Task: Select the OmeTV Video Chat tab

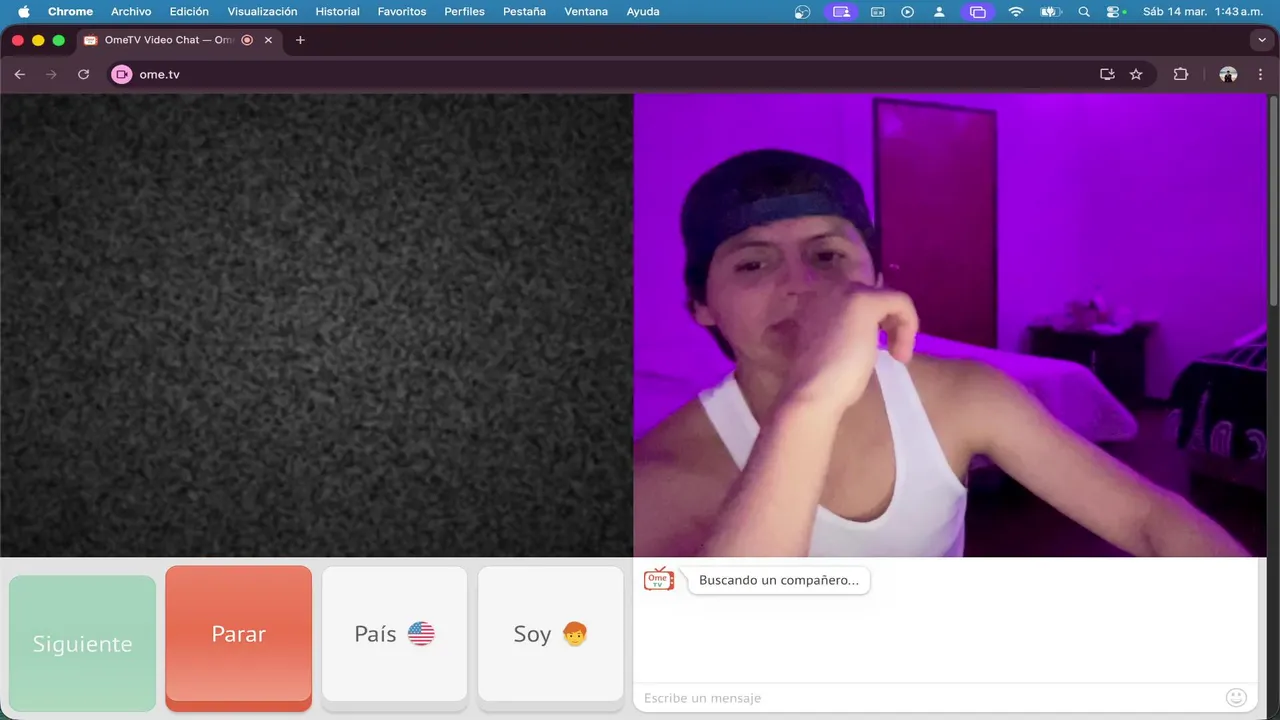Action: (180, 40)
